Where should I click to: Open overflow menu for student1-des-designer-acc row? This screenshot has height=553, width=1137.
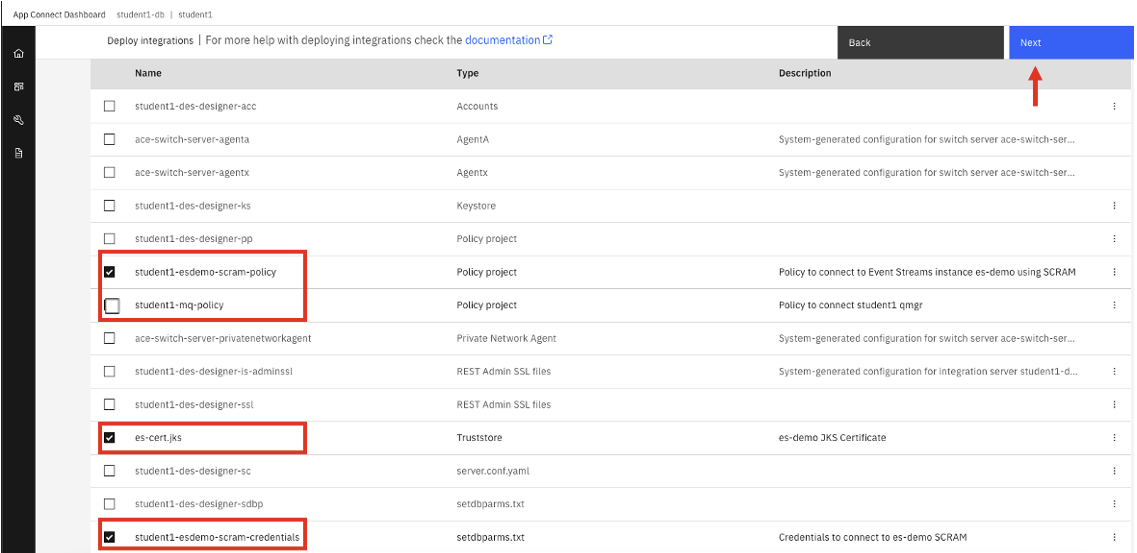pos(1114,106)
